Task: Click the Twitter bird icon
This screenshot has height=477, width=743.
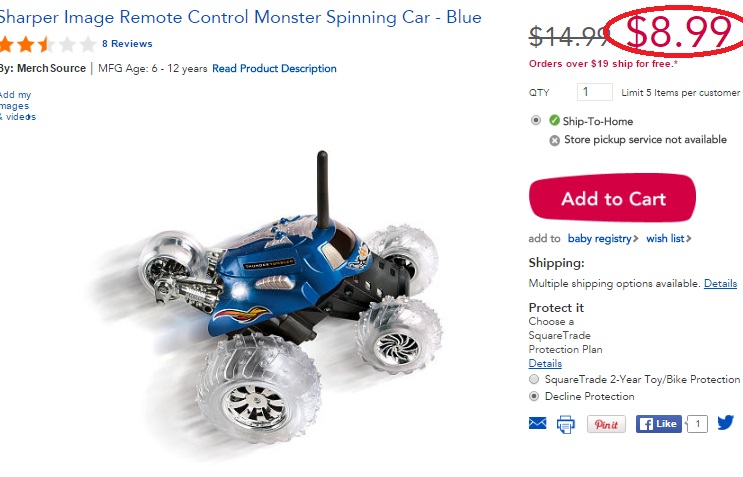Action: [x=725, y=423]
